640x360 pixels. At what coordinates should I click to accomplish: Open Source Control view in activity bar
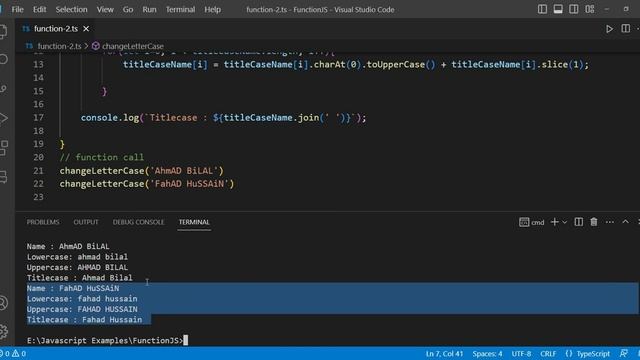coord(3,89)
